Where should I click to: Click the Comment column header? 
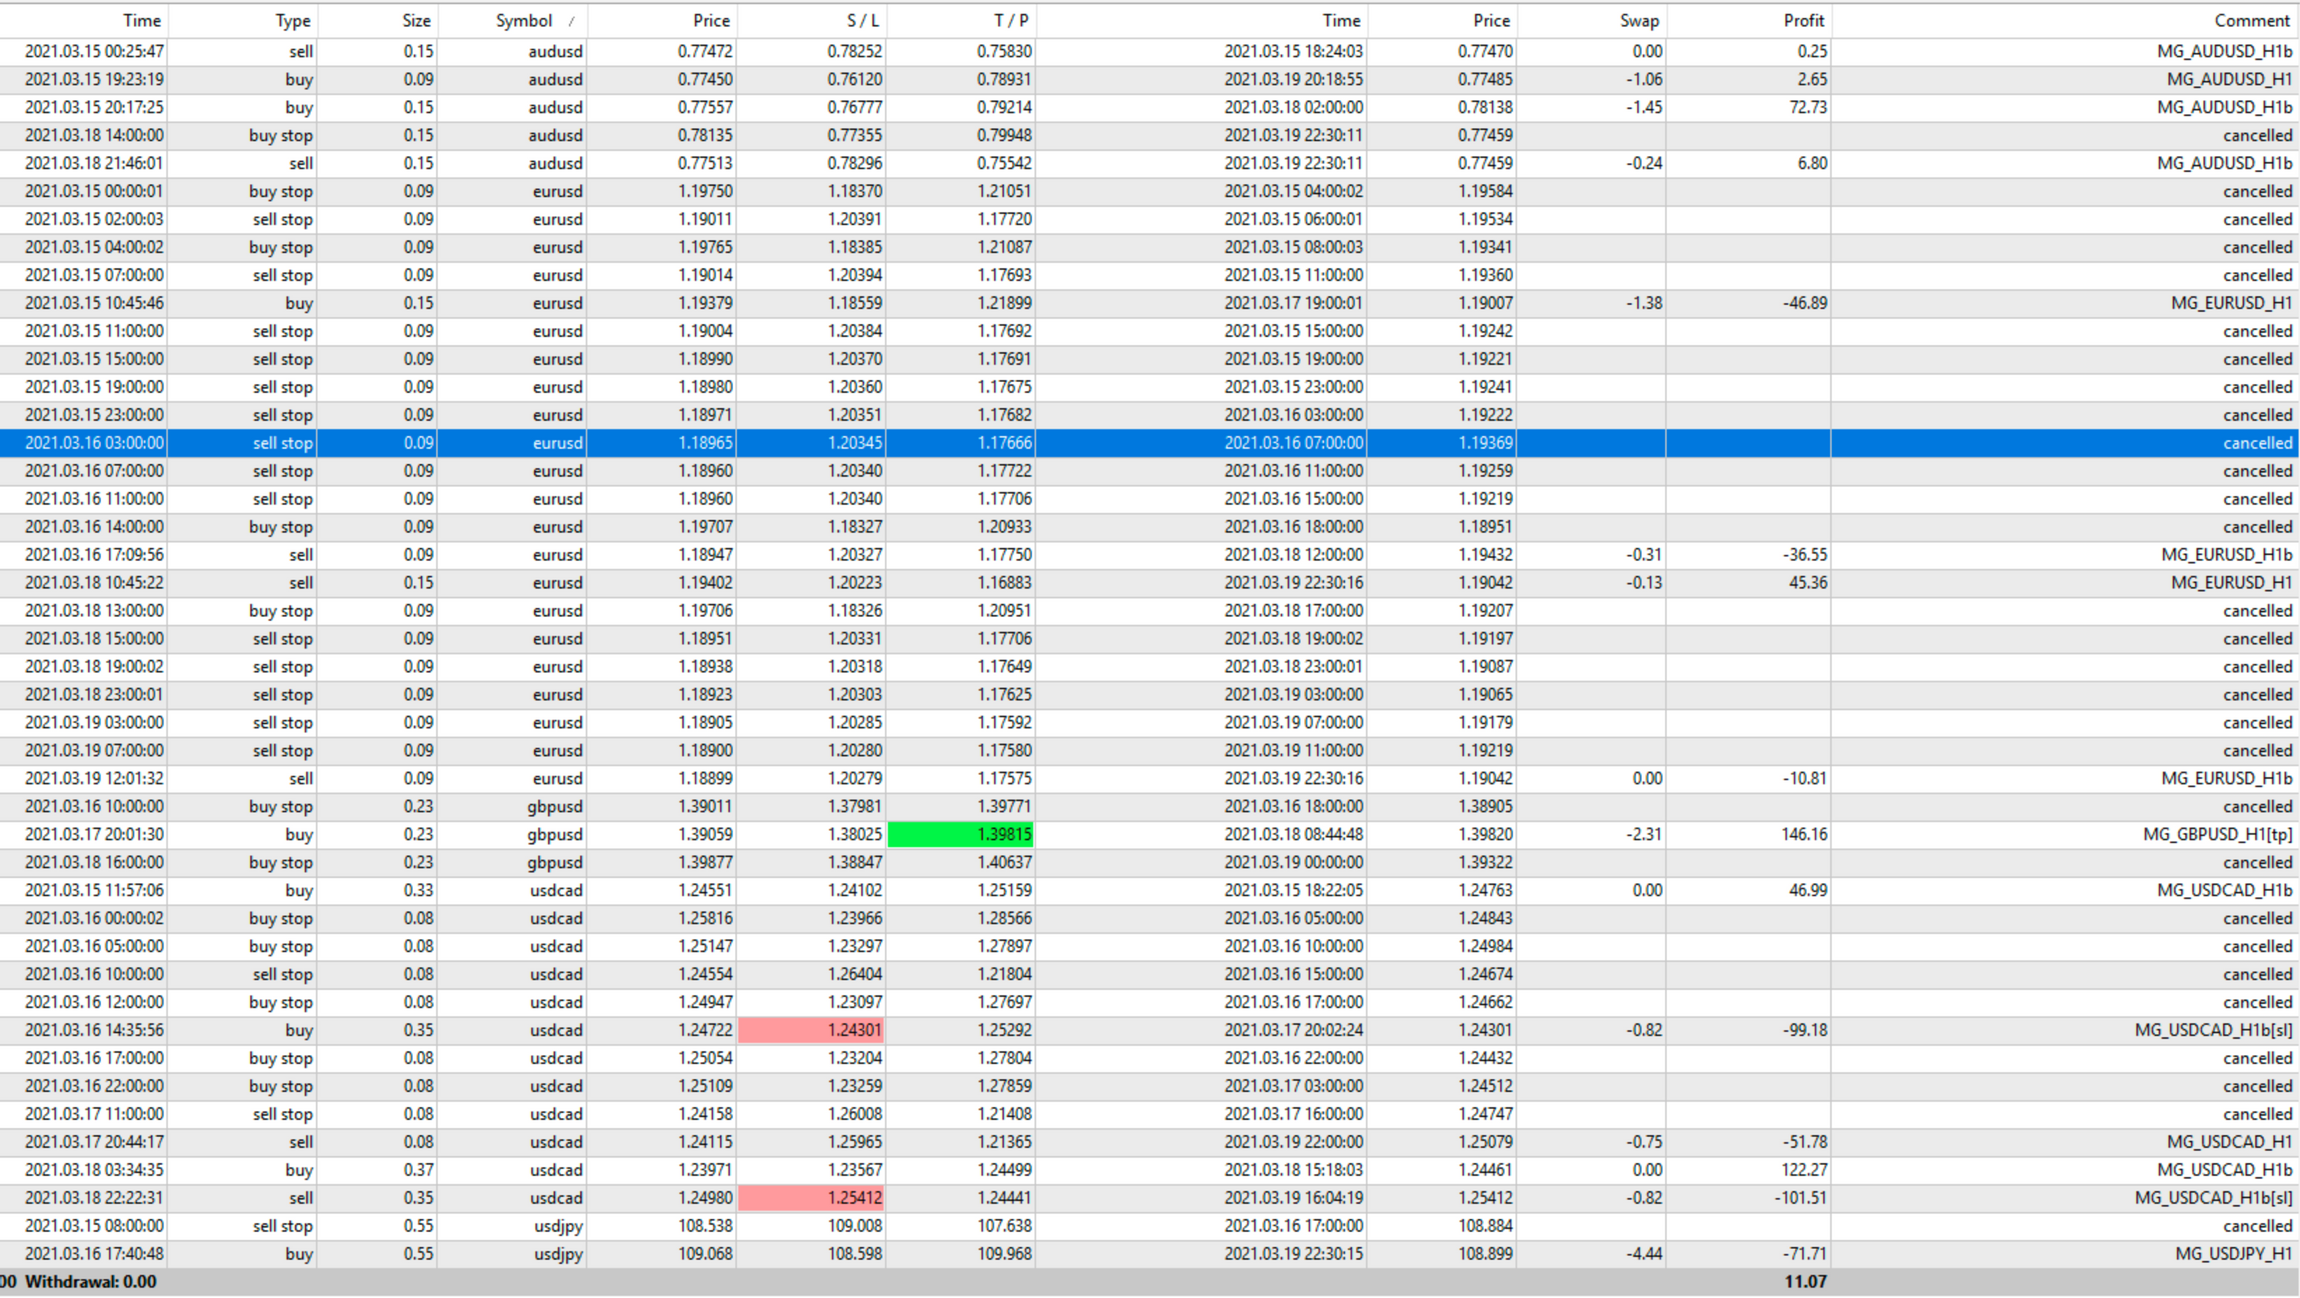tap(2251, 21)
